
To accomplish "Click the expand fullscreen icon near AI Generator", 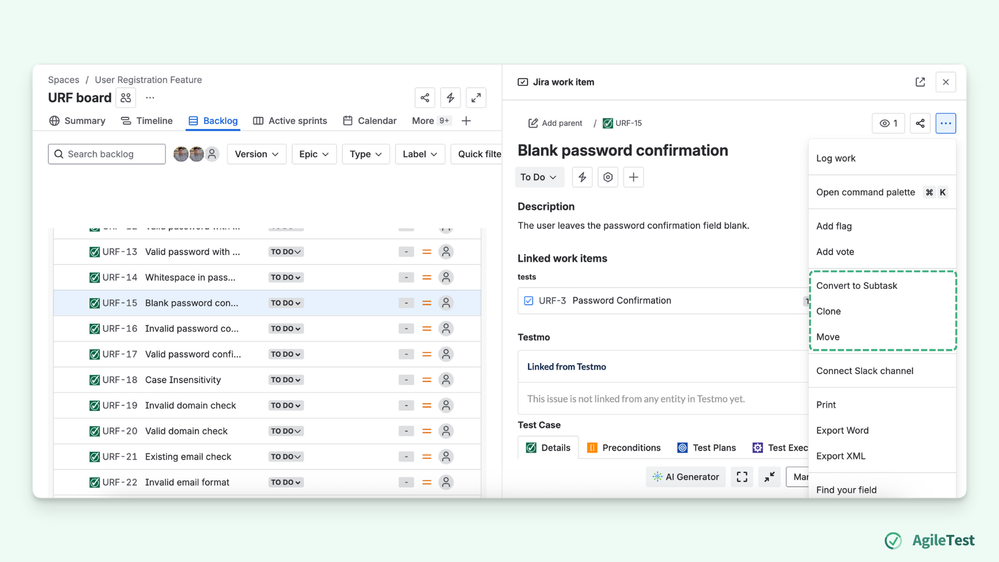I will 742,477.
